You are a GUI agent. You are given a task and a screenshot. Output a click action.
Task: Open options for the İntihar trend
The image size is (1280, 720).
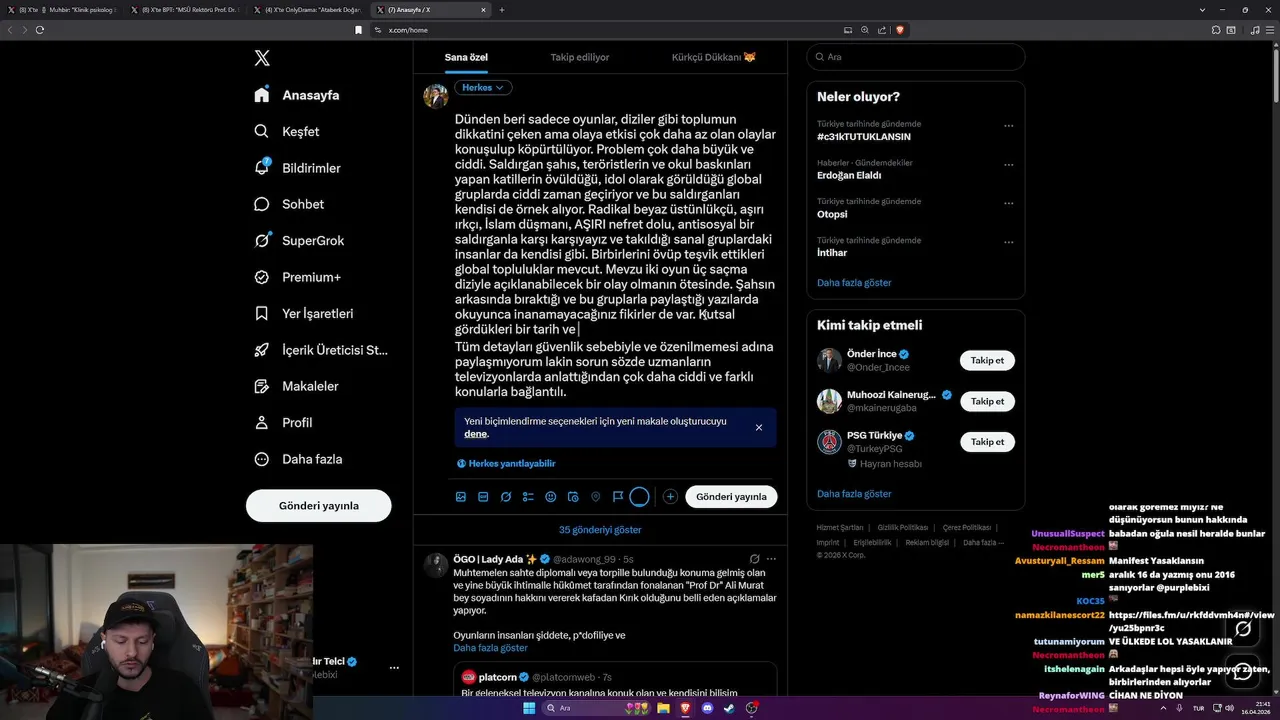point(1009,242)
